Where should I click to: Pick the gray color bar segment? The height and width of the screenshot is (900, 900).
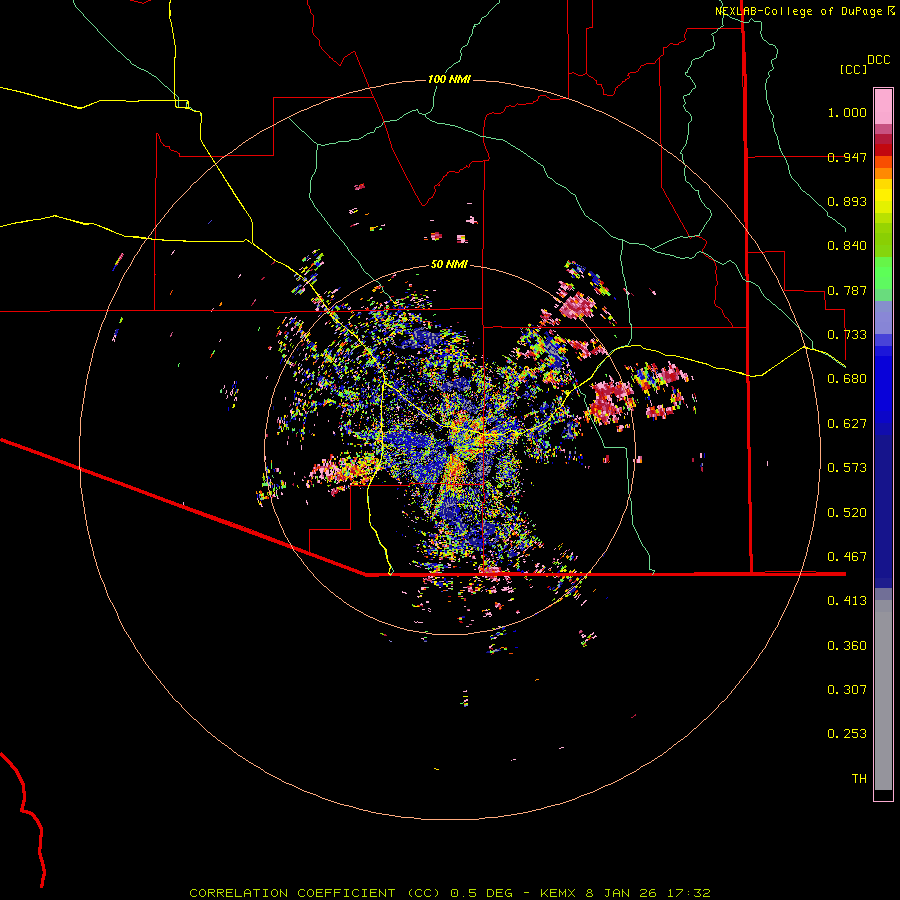(883, 695)
